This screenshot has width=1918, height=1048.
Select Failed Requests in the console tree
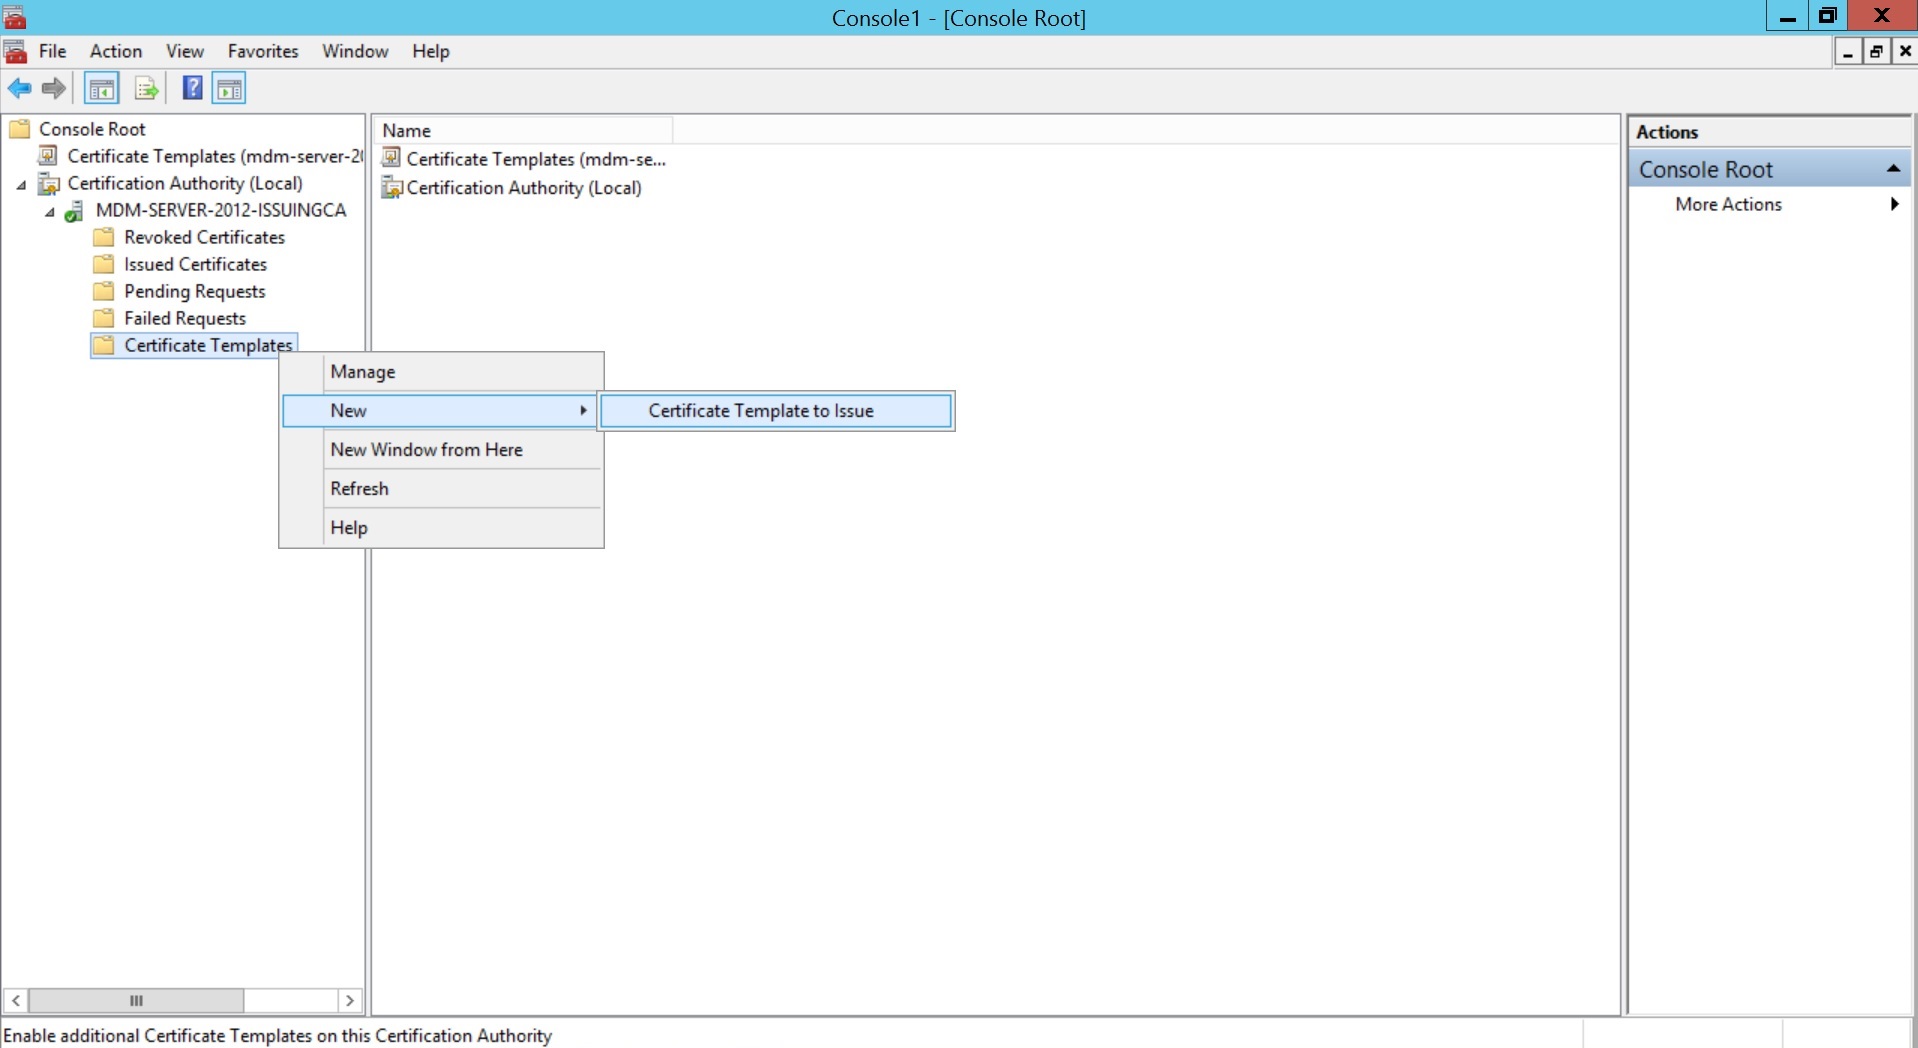point(184,318)
